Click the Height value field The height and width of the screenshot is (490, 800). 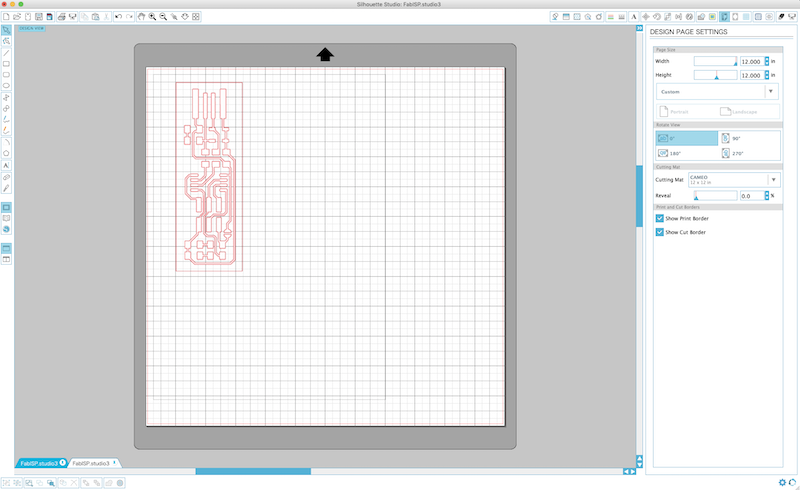[x=752, y=75]
